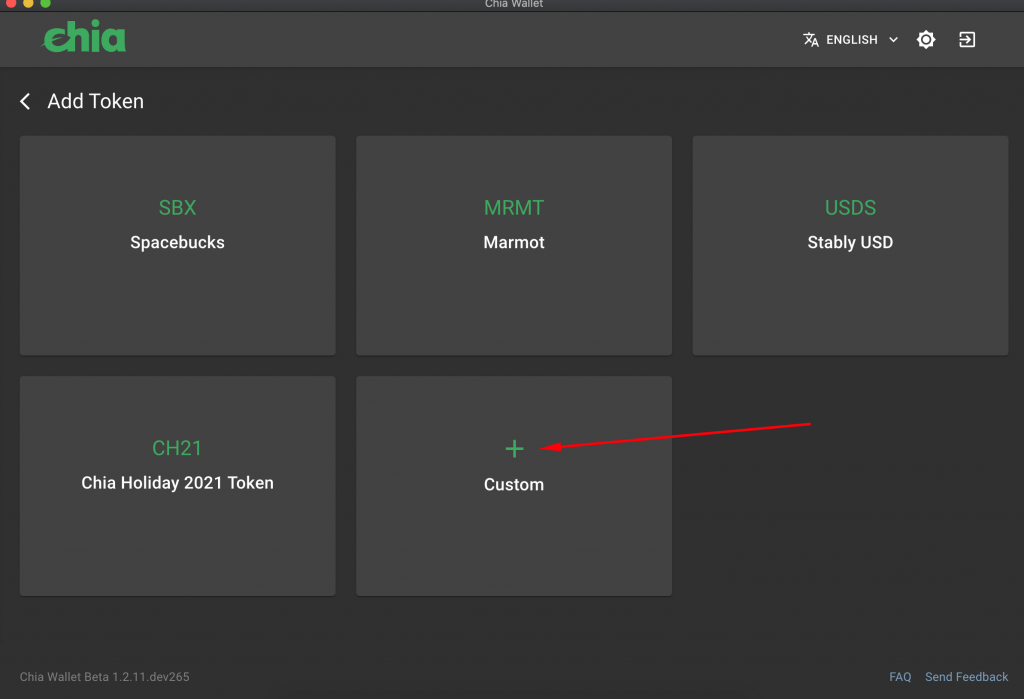1024x699 pixels.
Task: Go back using the arrow beside Add Token
Action: (25, 101)
